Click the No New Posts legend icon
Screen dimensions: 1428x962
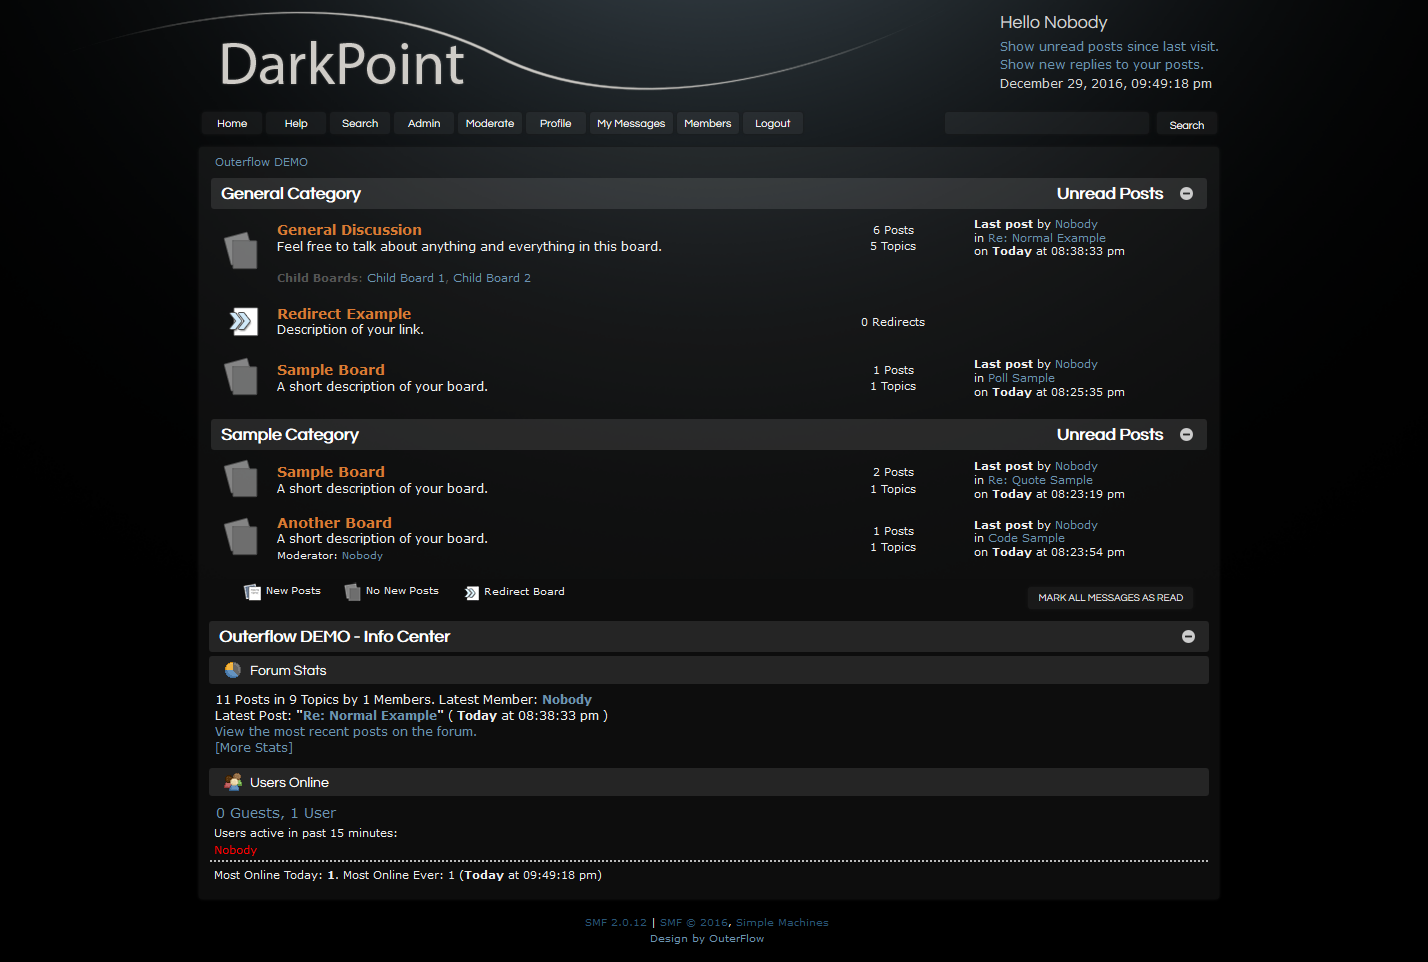tap(352, 592)
